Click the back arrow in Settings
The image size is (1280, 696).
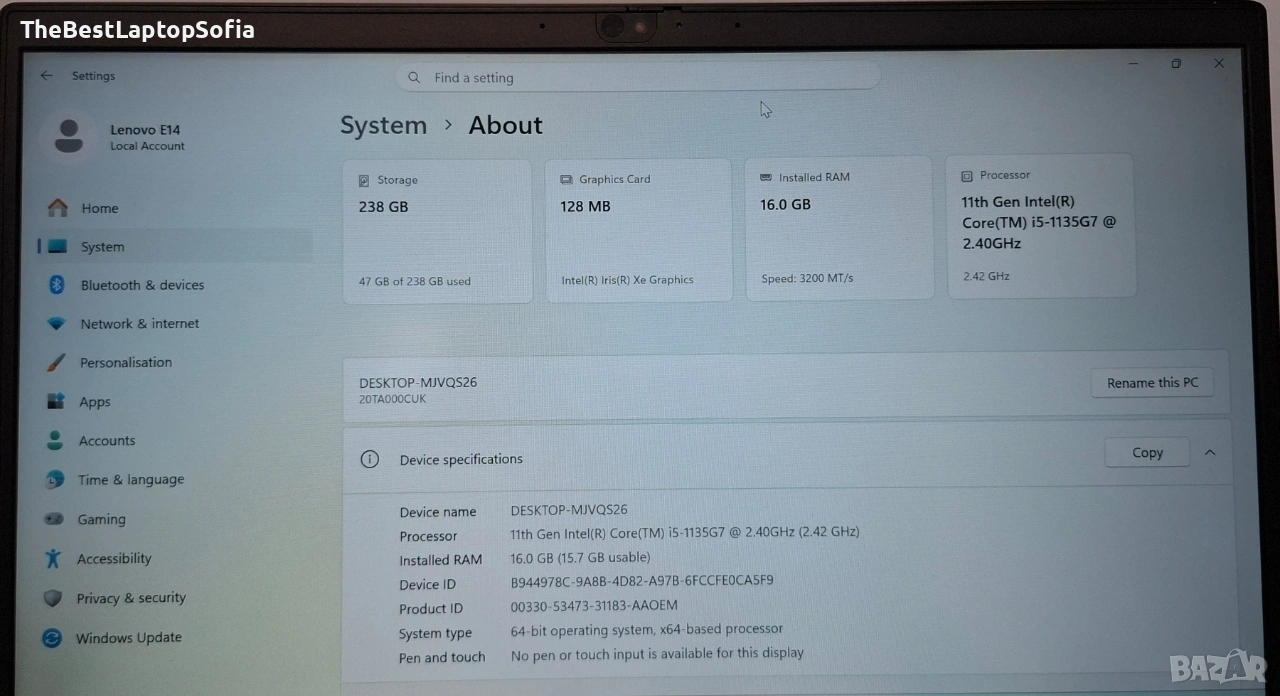(x=47, y=76)
